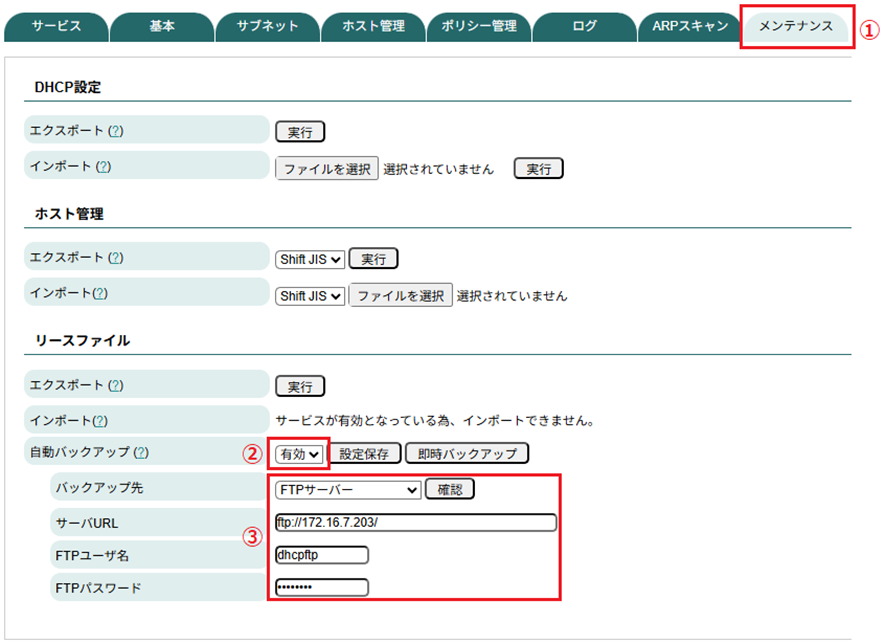Open the メンテナンス tab
The height and width of the screenshot is (643, 886).
795,27
